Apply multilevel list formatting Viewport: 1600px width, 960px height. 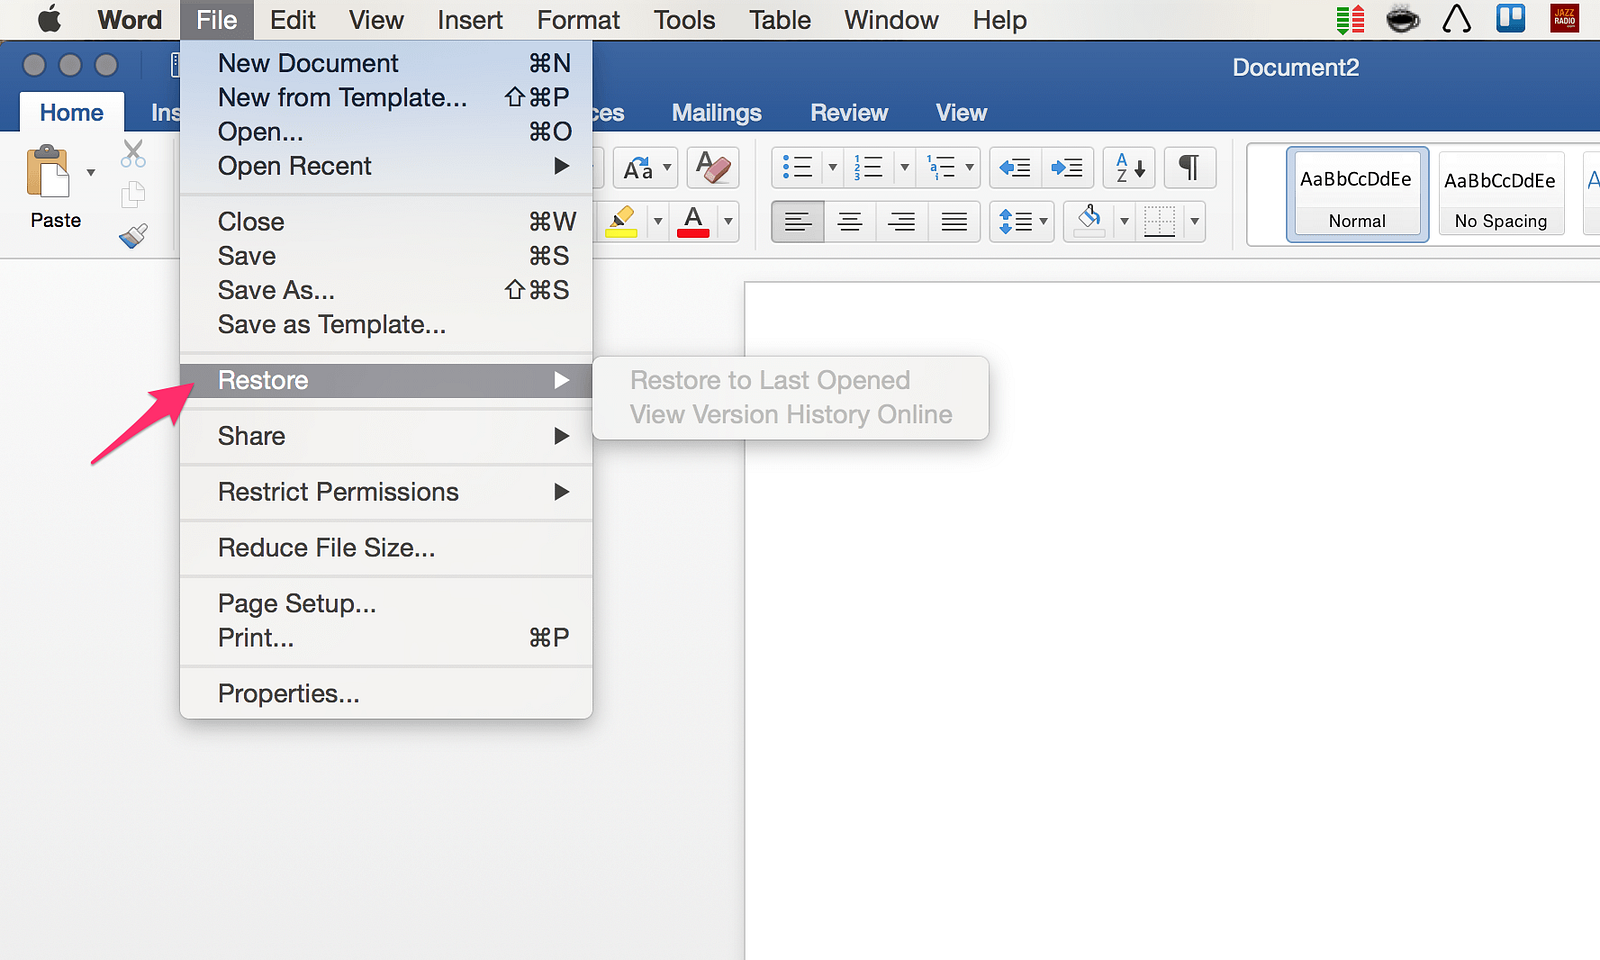(x=940, y=167)
